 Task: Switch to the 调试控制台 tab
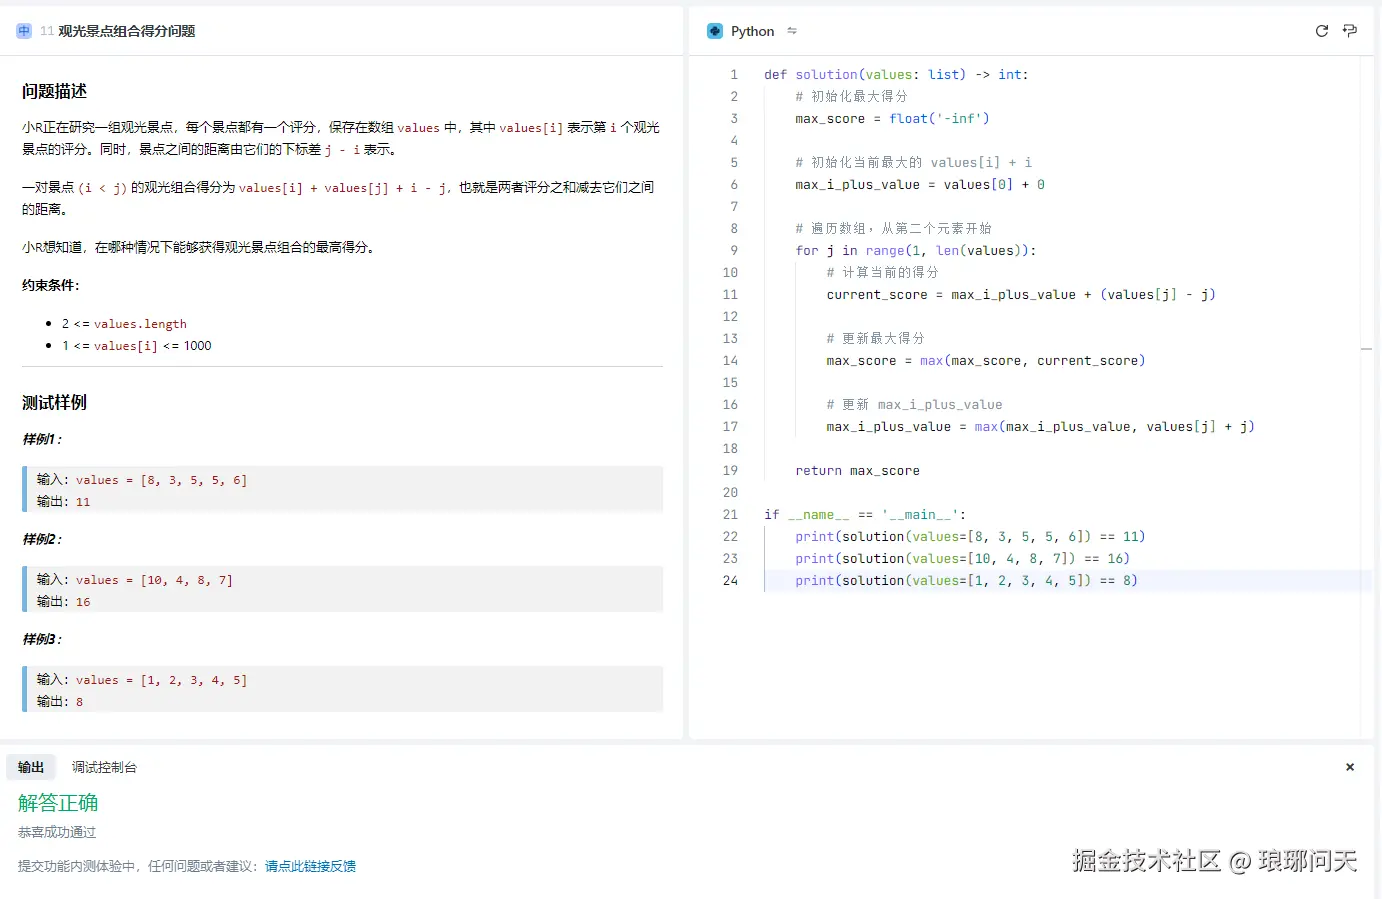pos(104,767)
